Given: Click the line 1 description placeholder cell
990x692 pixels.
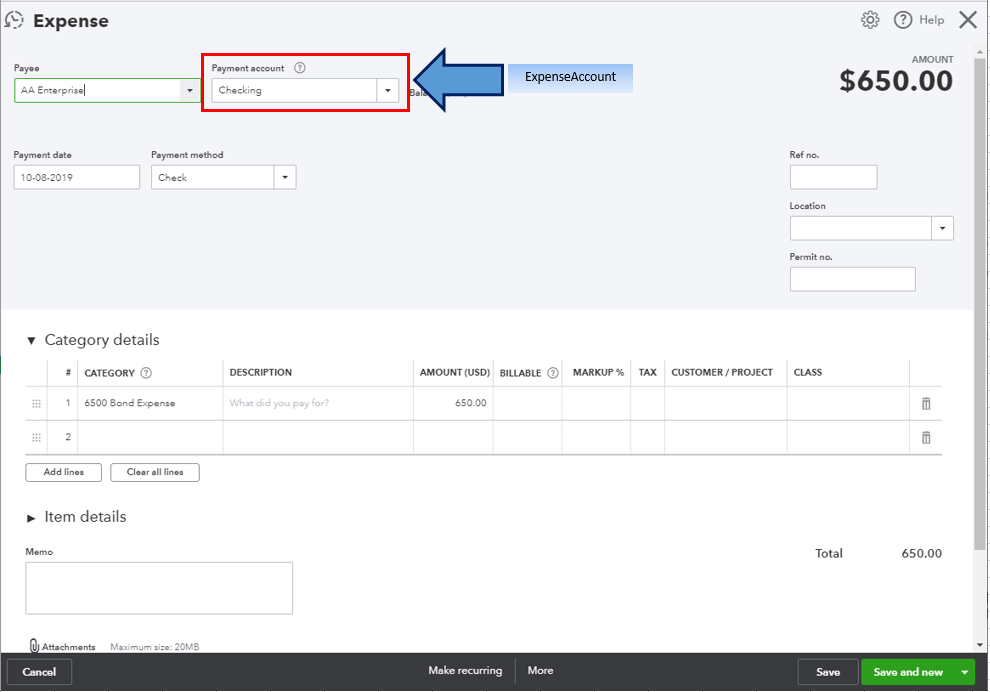Looking at the screenshot, I should click(318, 403).
